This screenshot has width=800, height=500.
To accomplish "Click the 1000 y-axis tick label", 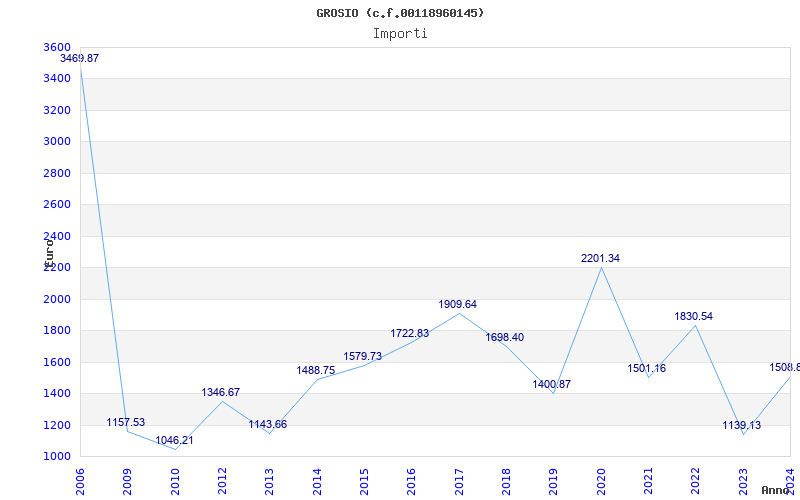I will (x=57, y=457).
